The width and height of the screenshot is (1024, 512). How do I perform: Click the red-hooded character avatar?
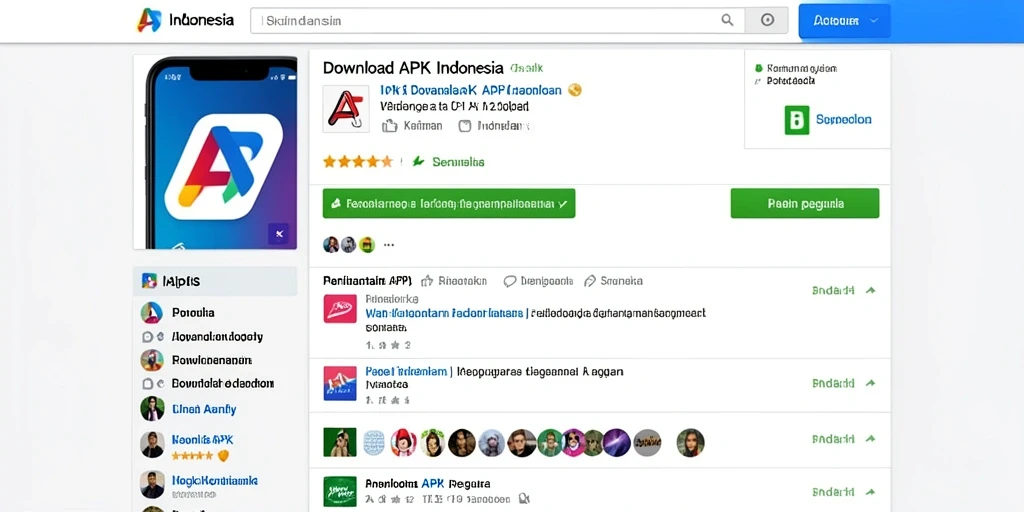pos(404,442)
